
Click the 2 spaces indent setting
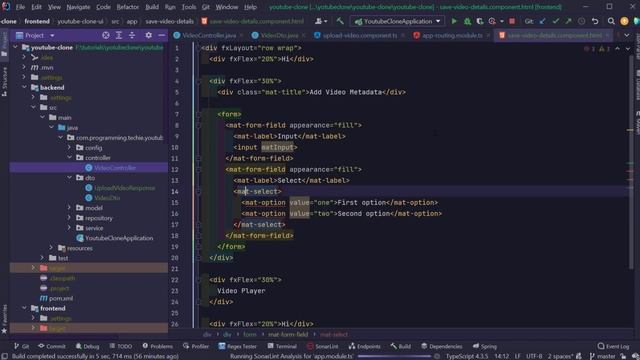pos(560,356)
